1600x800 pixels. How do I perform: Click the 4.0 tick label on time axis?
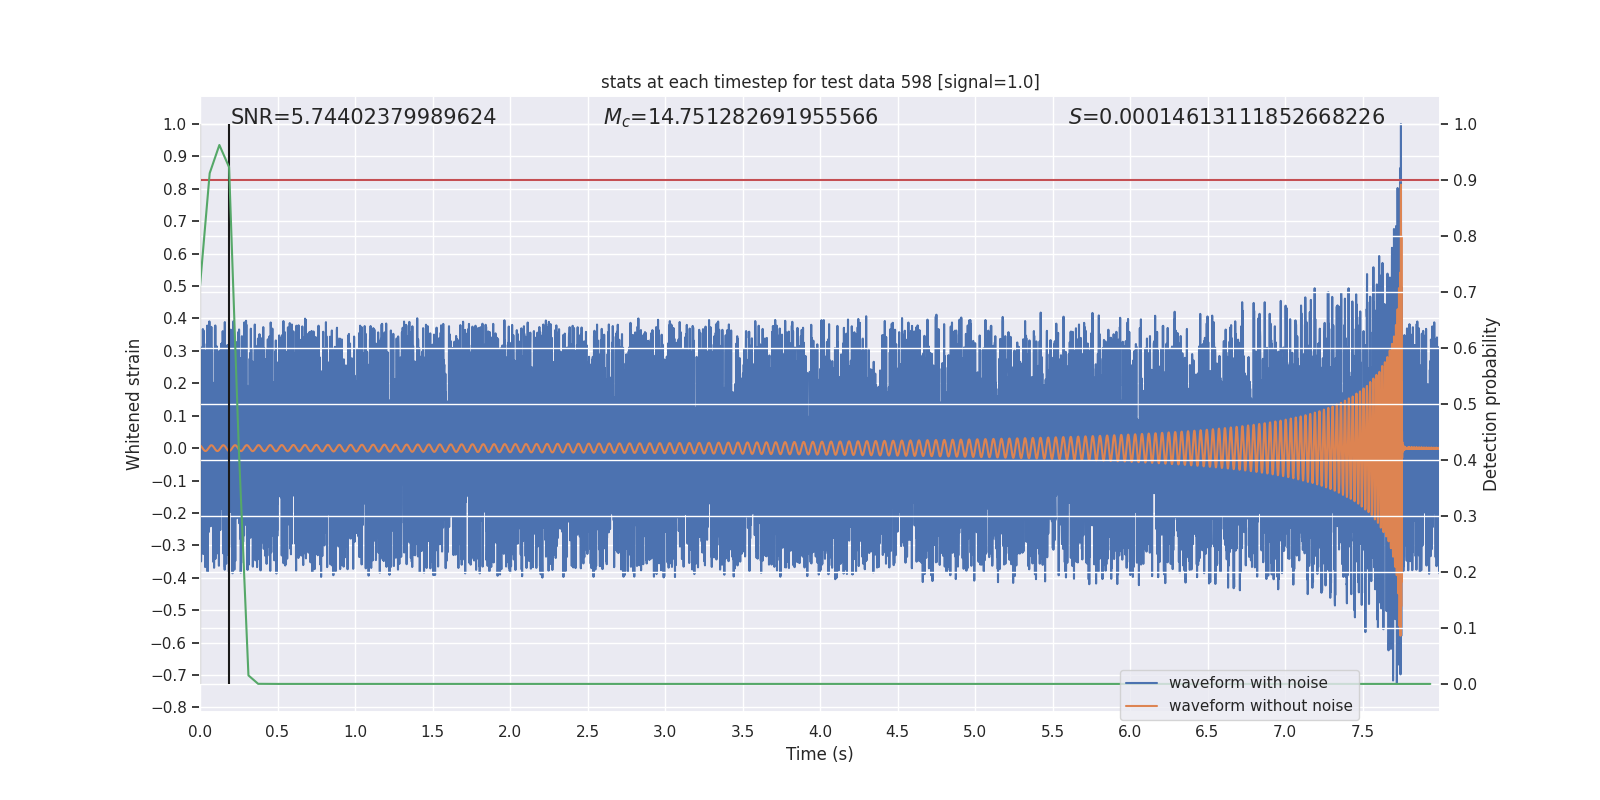[820, 732]
